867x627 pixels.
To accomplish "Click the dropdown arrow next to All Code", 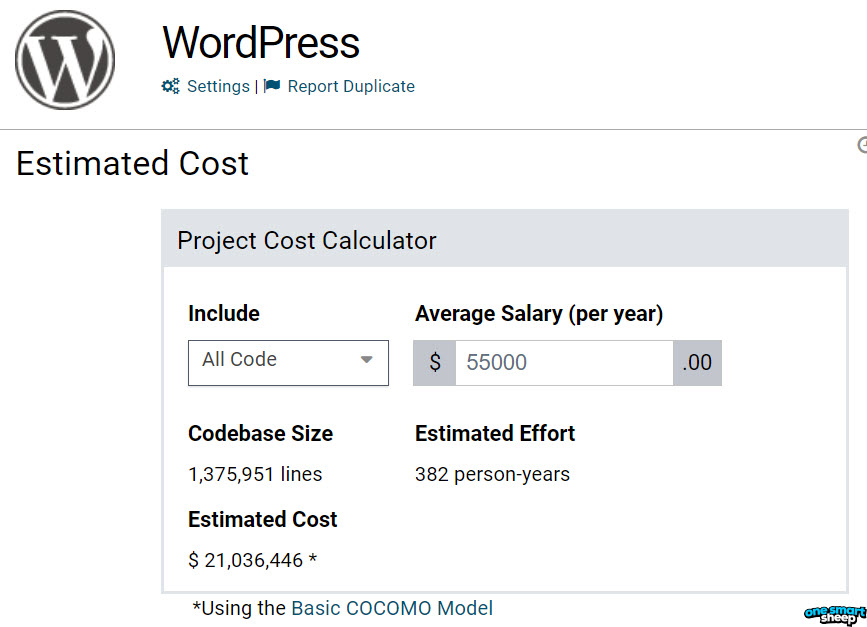I will pyautogui.click(x=367, y=362).
